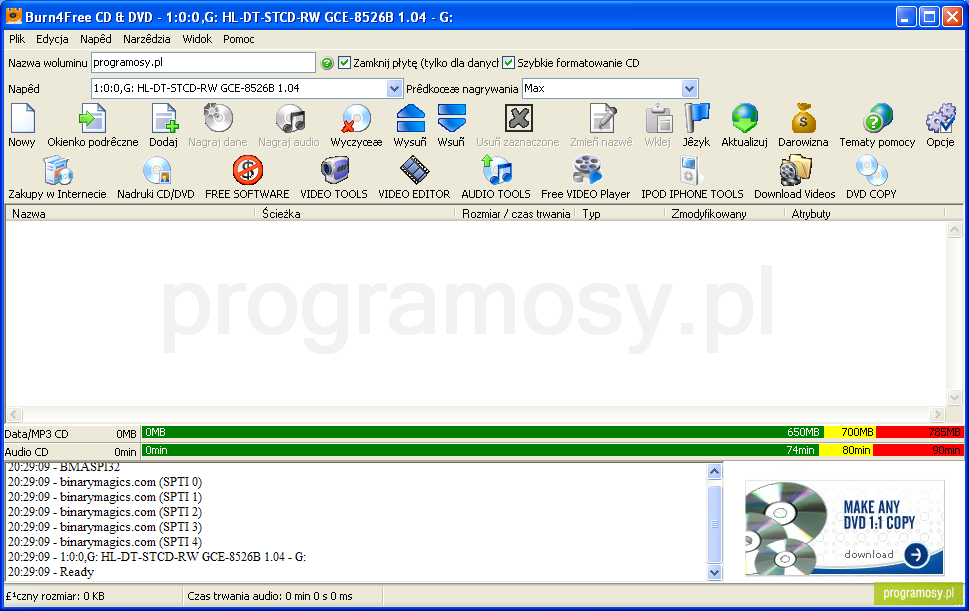This screenshot has width=969, height=611.
Task: Open the Widok menu
Action: 197,39
